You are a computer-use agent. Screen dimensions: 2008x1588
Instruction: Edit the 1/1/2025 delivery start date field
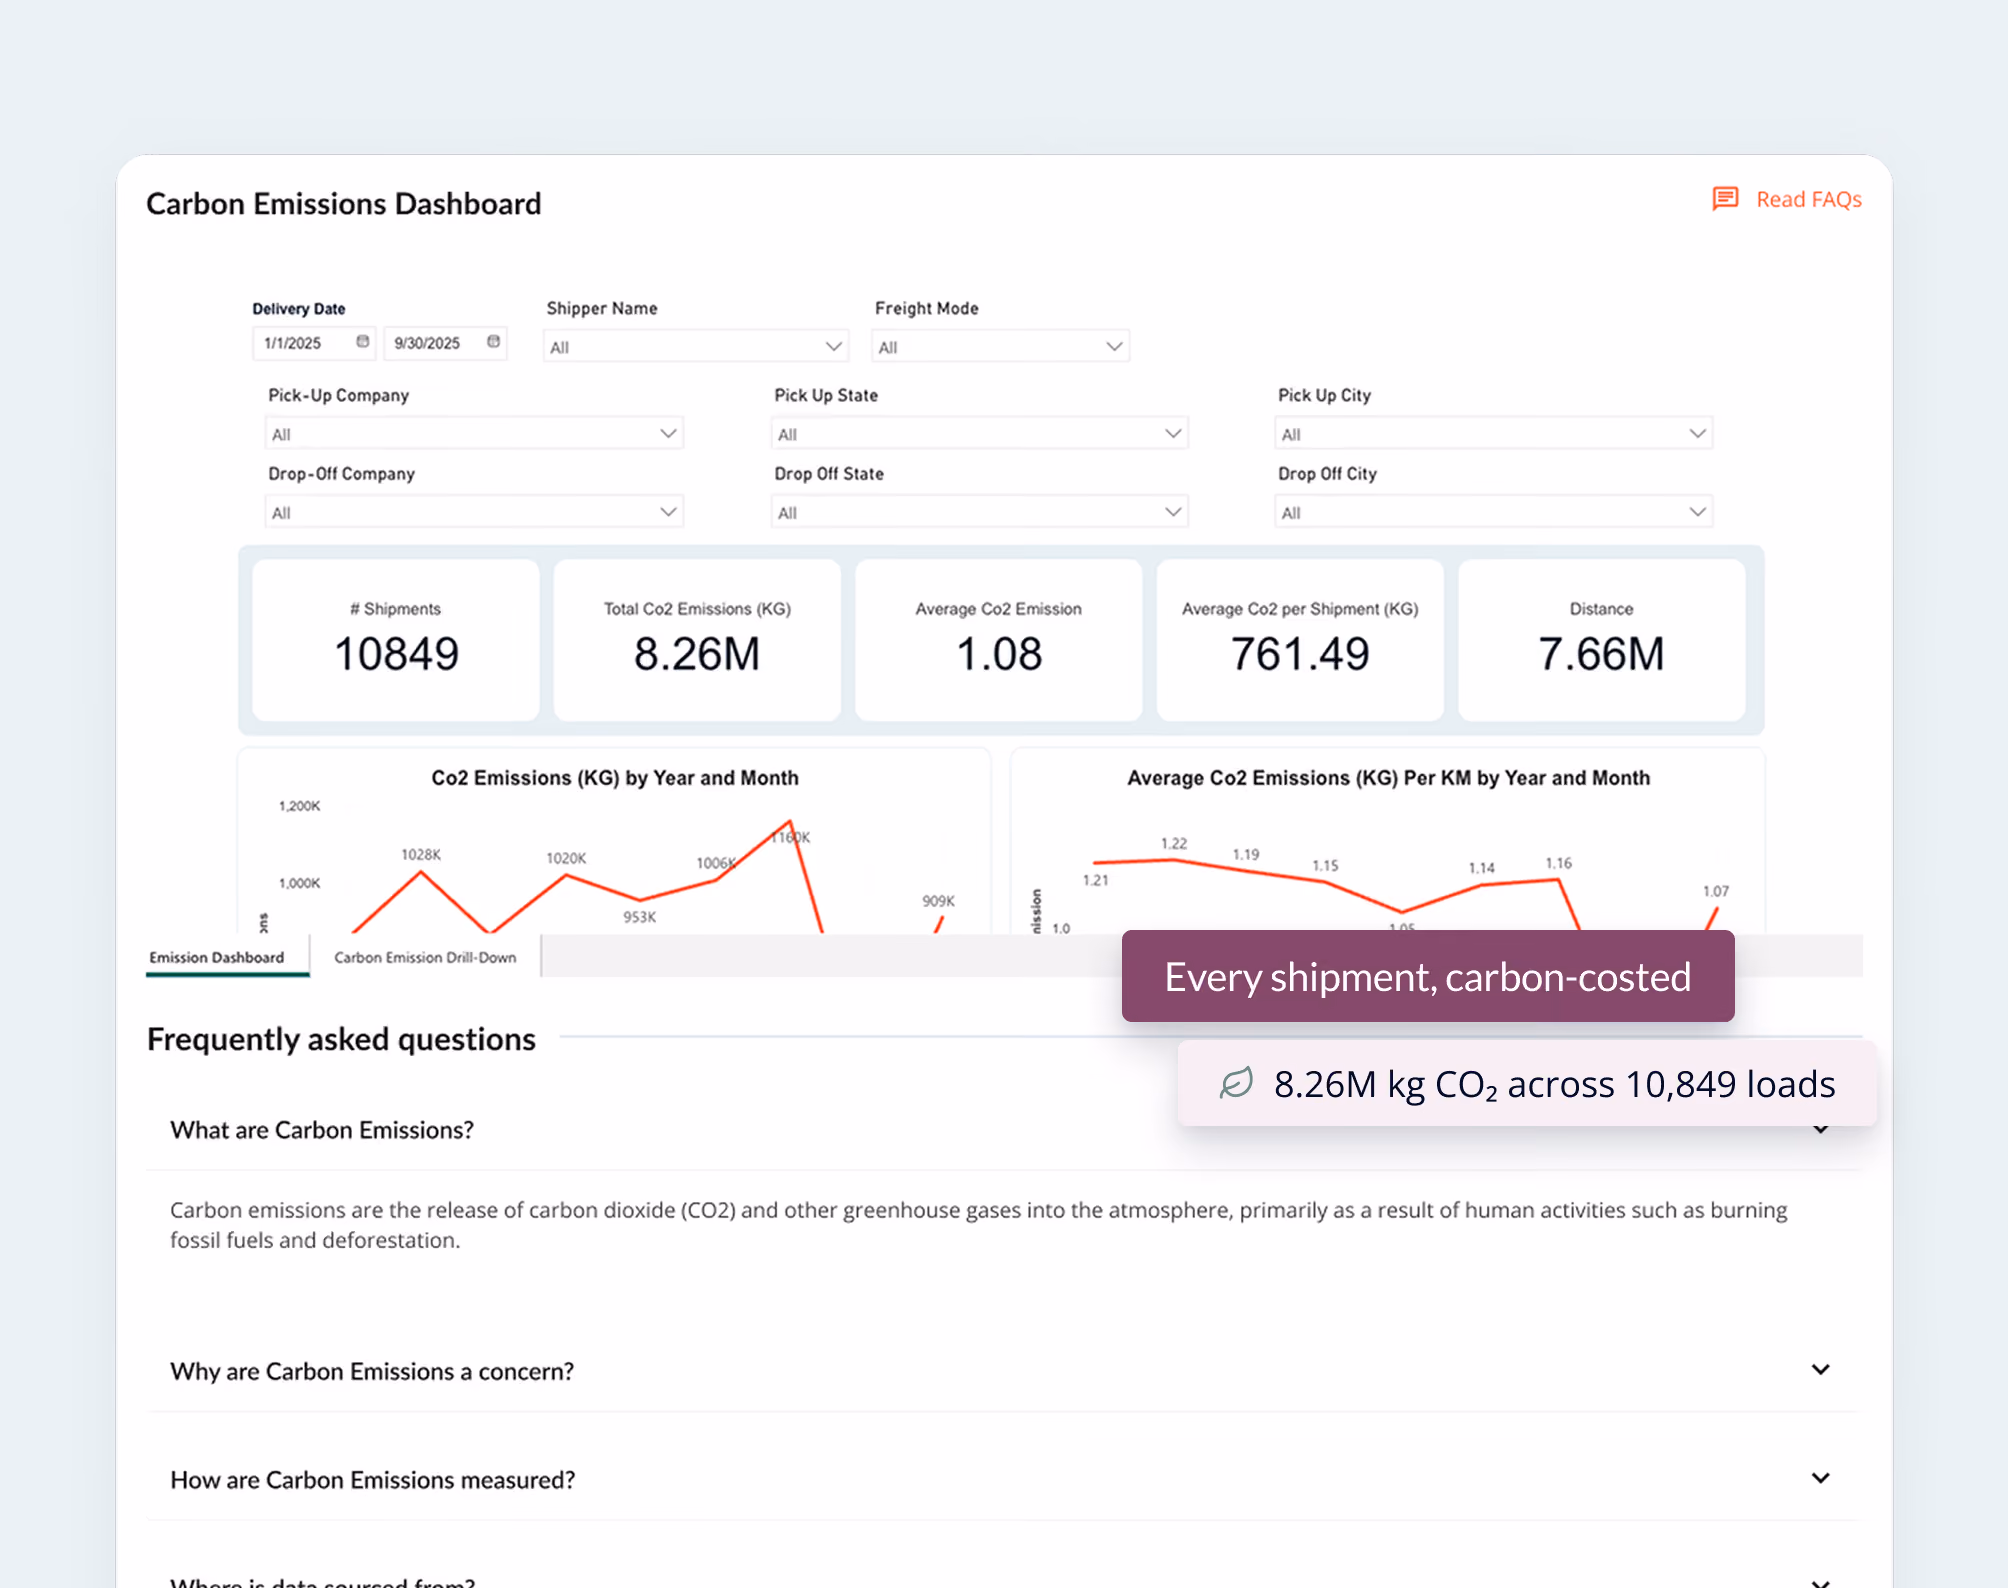pyautogui.click(x=313, y=343)
